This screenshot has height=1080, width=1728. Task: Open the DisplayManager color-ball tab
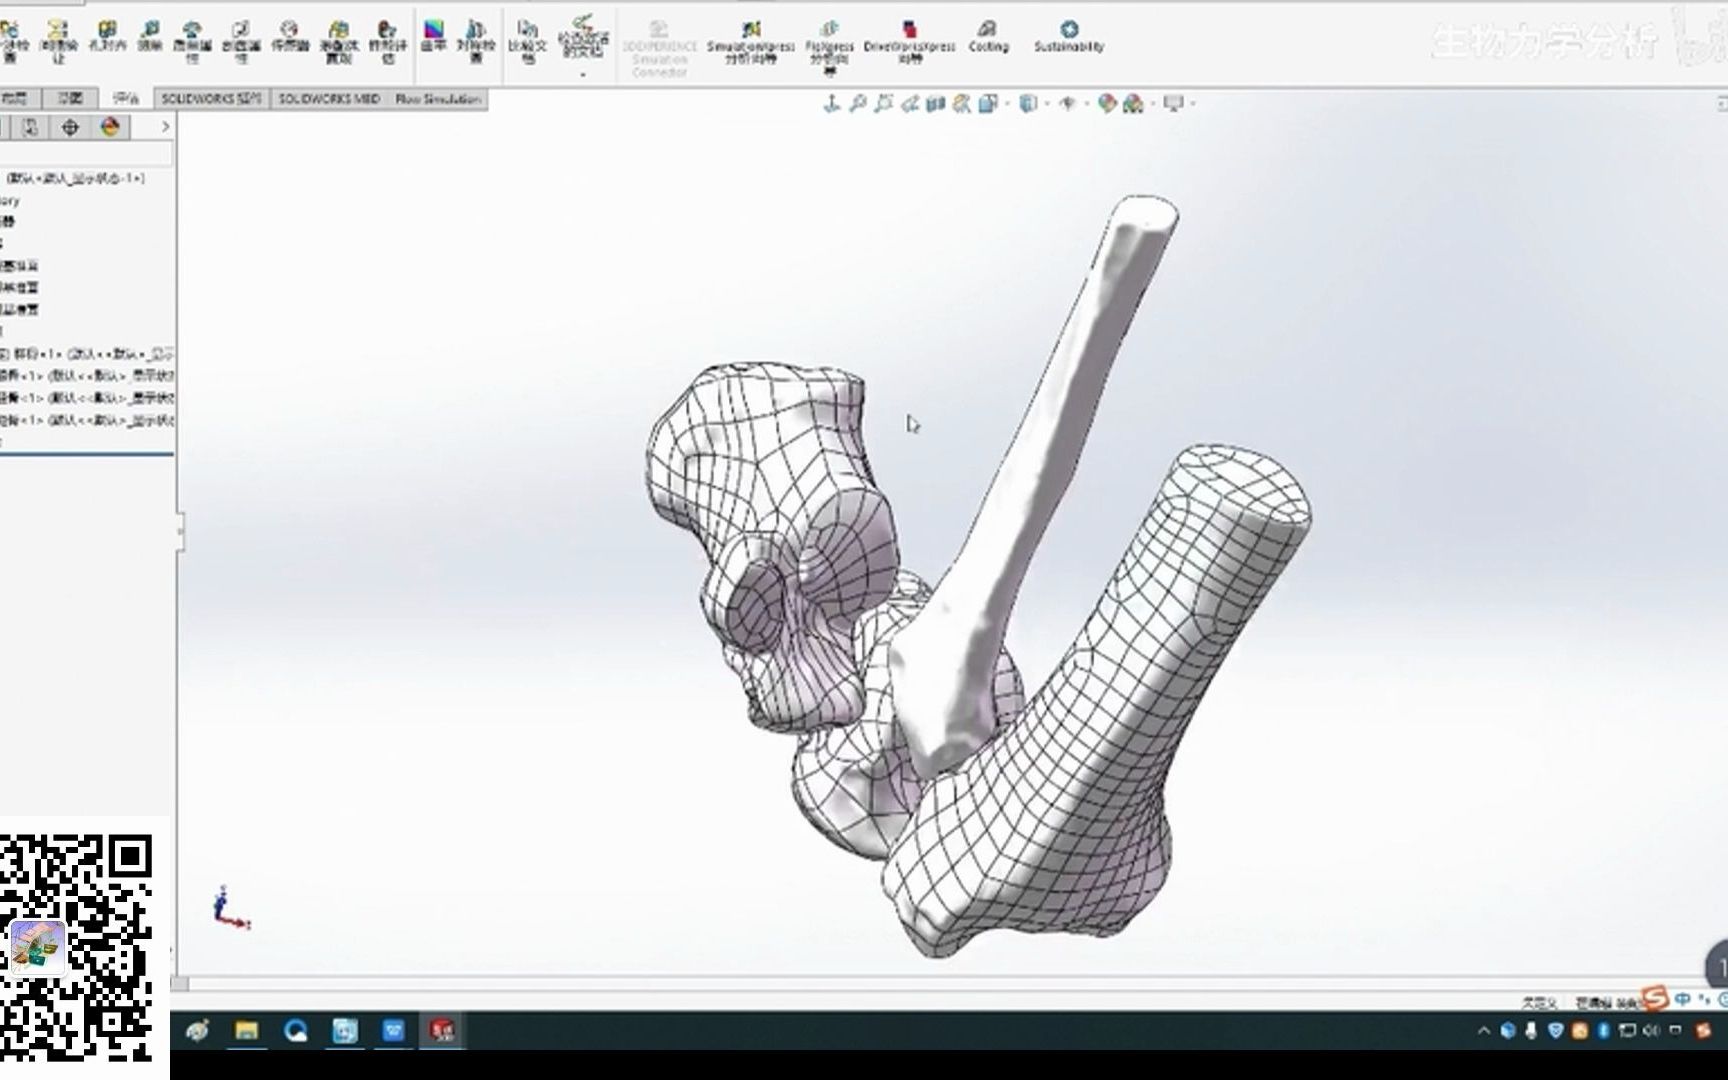[110, 127]
